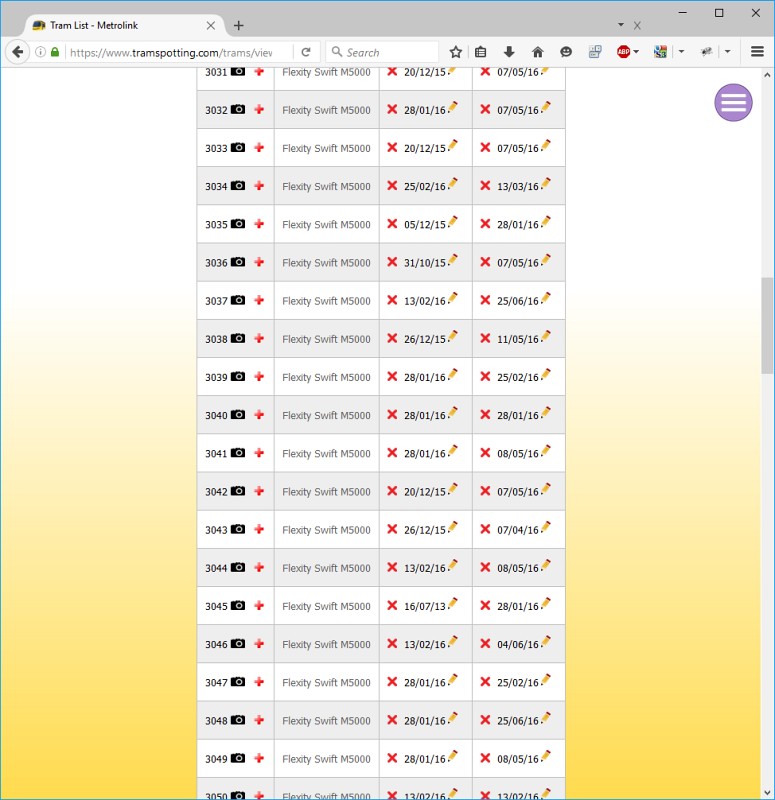Open the Firefox hamburger menu
The width and height of the screenshot is (775, 800).
[757, 52]
